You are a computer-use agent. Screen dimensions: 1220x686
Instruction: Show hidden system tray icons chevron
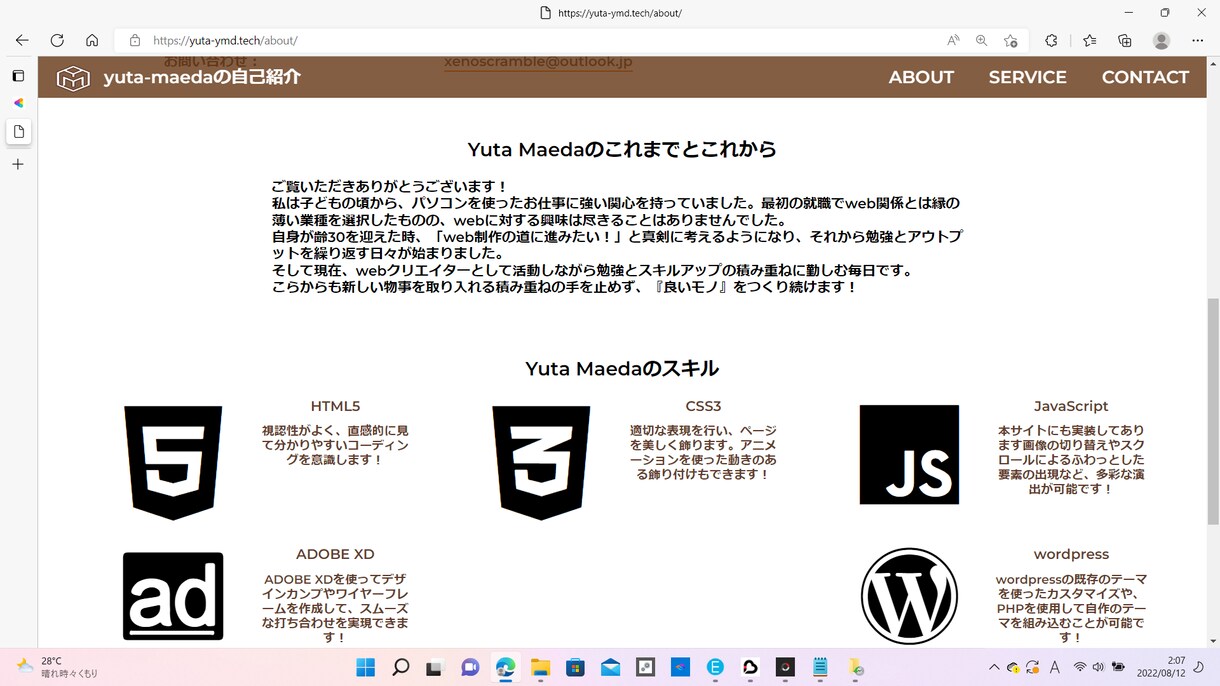994,667
